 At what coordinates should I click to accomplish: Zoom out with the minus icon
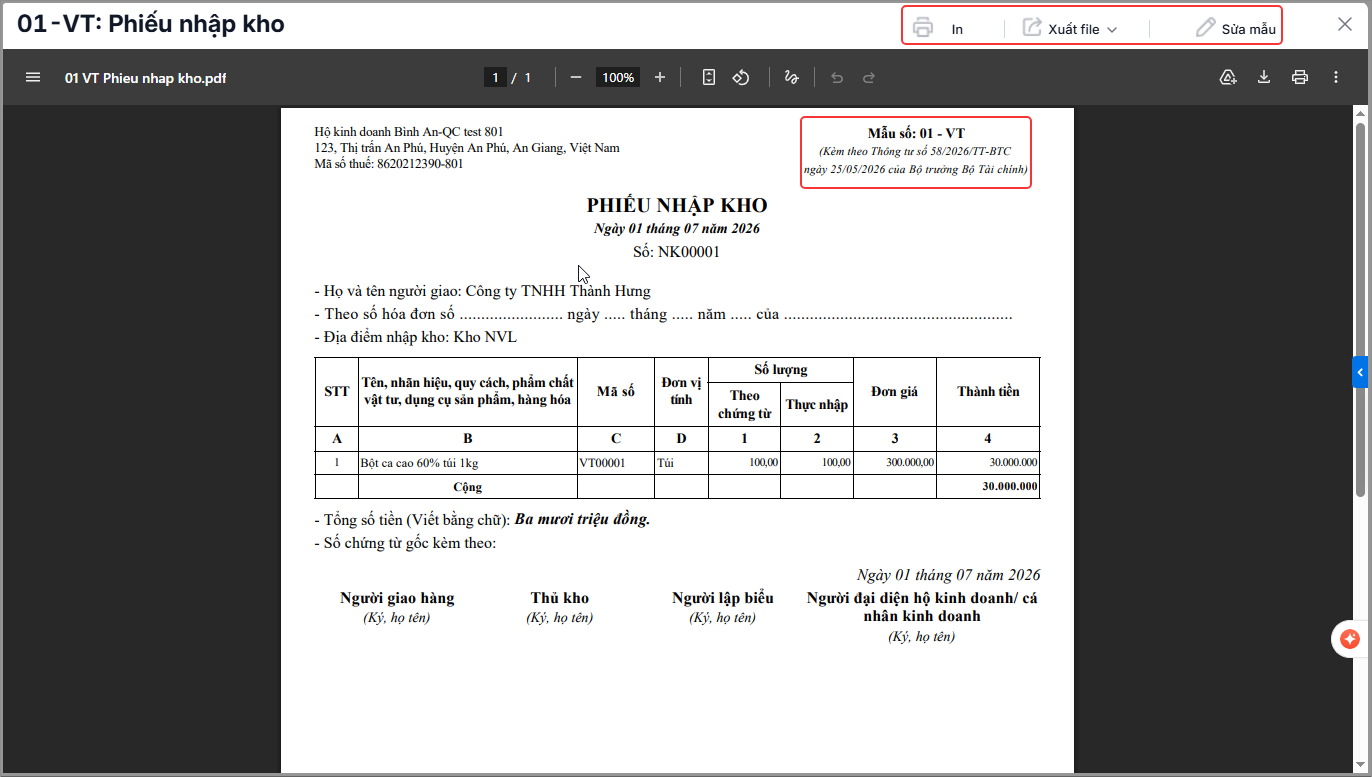pyautogui.click(x=576, y=77)
